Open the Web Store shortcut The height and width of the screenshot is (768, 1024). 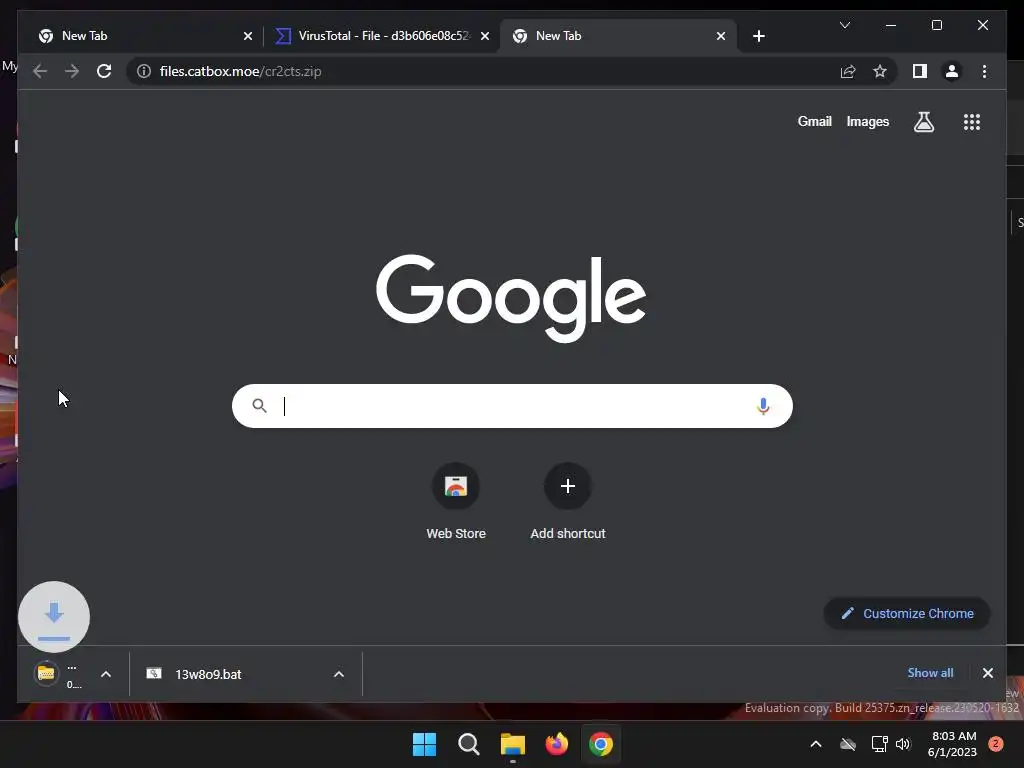click(x=456, y=502)
